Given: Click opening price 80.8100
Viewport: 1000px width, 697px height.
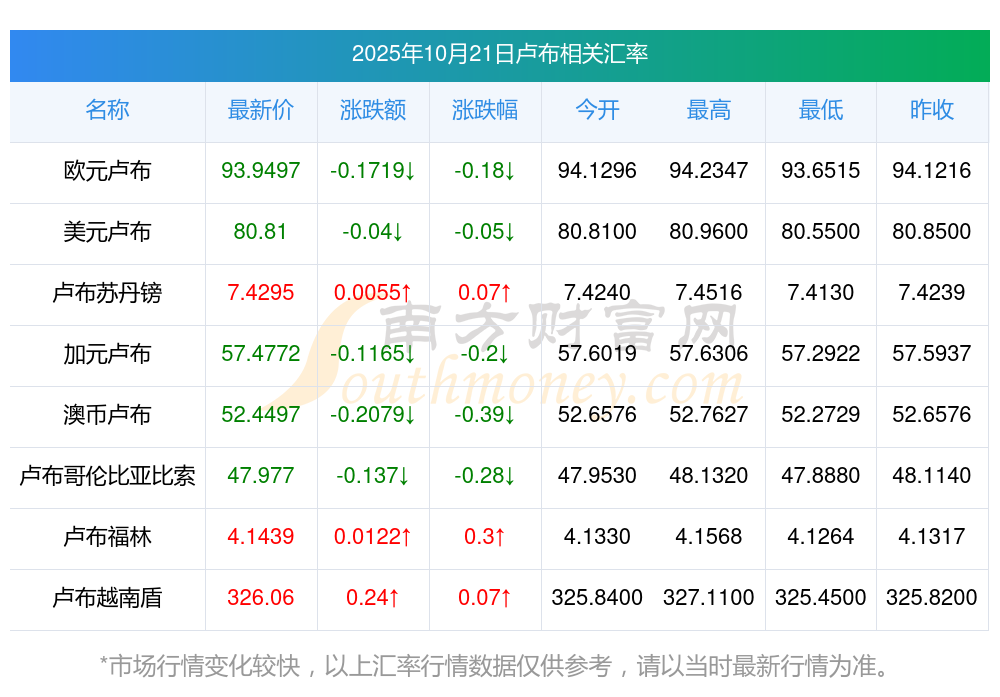Looking at the screenshot, I should coord(597,231).
